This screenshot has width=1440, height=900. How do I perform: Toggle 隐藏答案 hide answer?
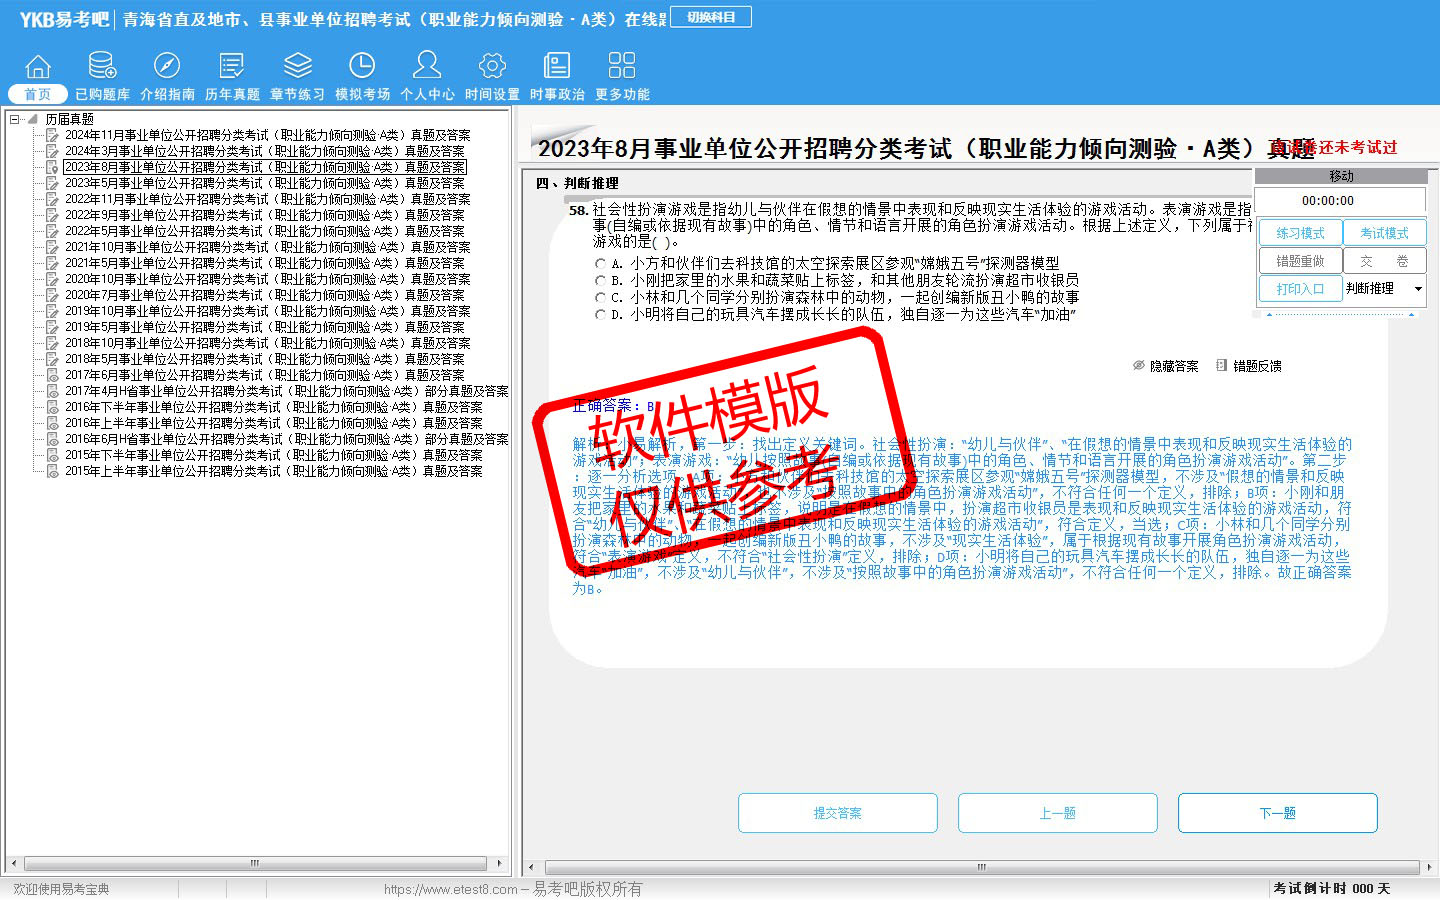pos(1166,366)
